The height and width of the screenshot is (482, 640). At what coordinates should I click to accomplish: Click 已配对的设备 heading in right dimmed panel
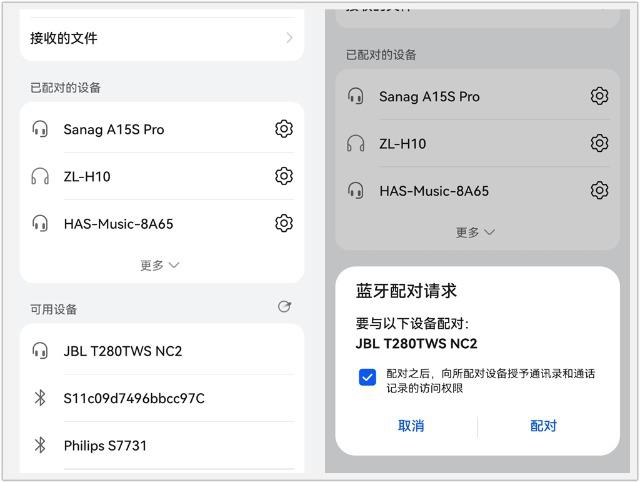click(381, 55)
